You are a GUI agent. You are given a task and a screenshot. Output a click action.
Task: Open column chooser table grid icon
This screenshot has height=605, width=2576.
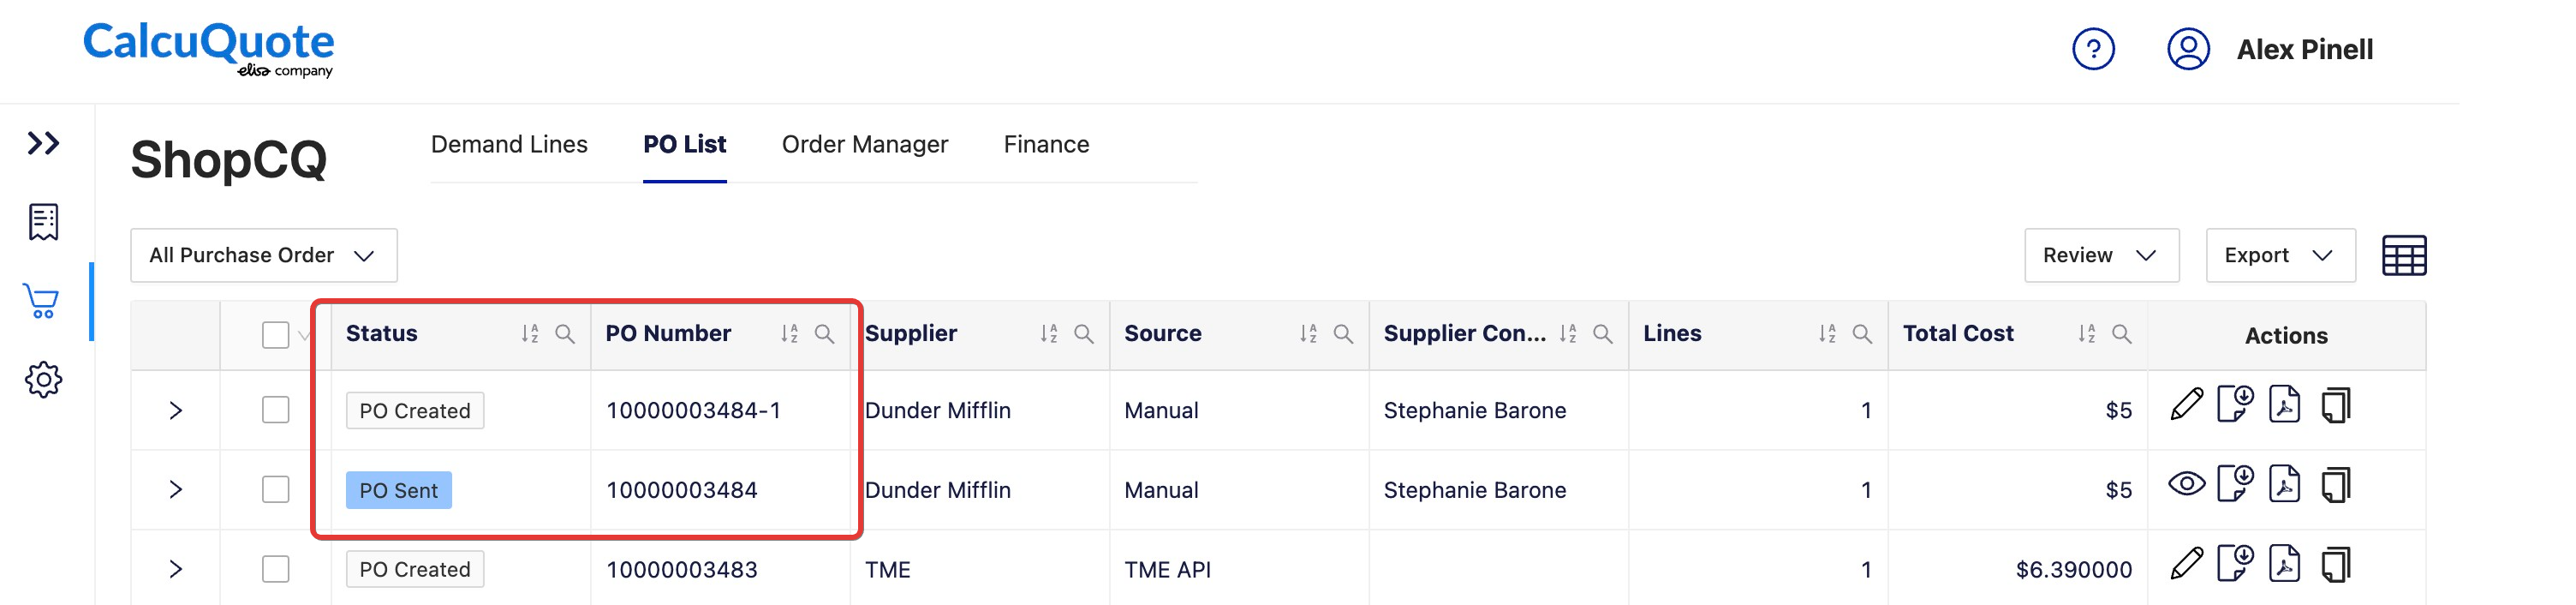(2404, 256)
